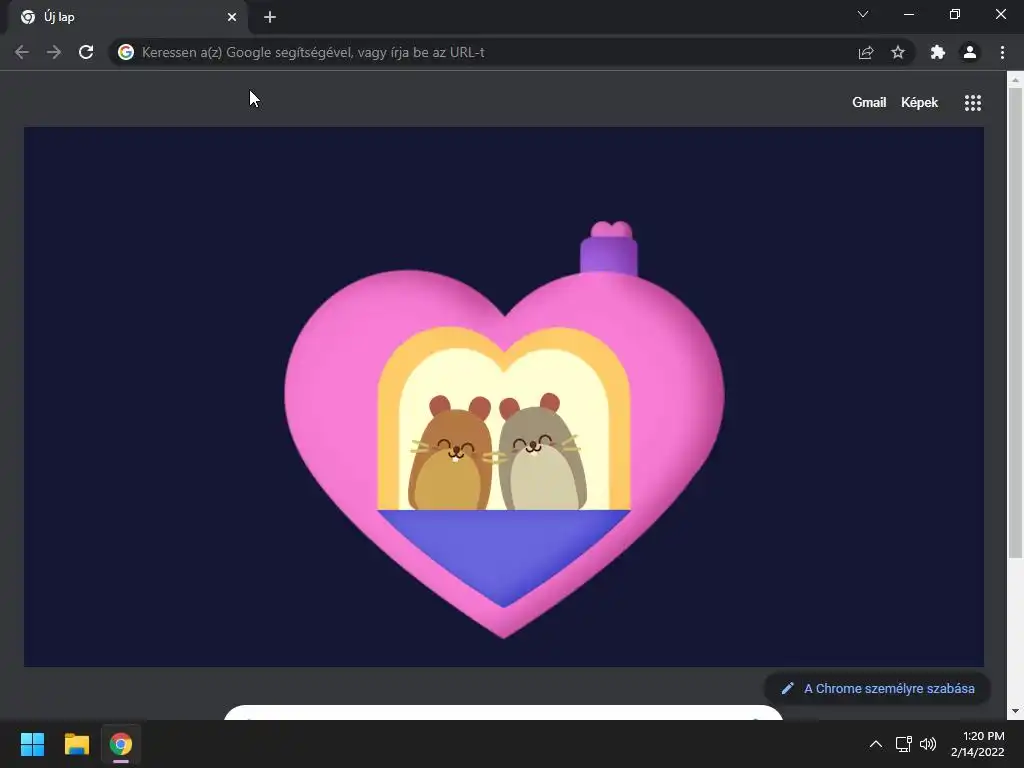Reload the current page
Image resolution: width=1024 pixels, height=768 pixels.
86,52
